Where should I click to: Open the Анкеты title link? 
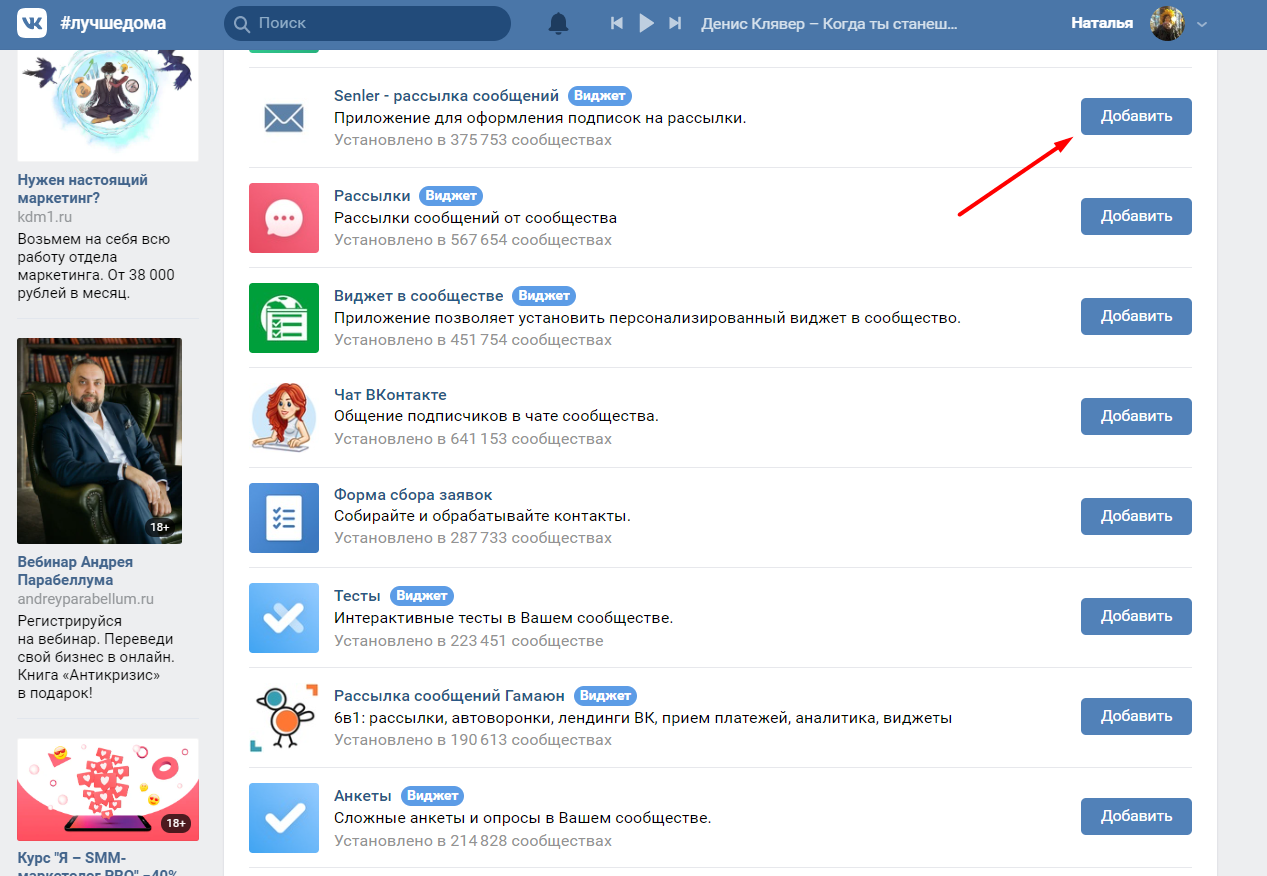tap(363, 796)
